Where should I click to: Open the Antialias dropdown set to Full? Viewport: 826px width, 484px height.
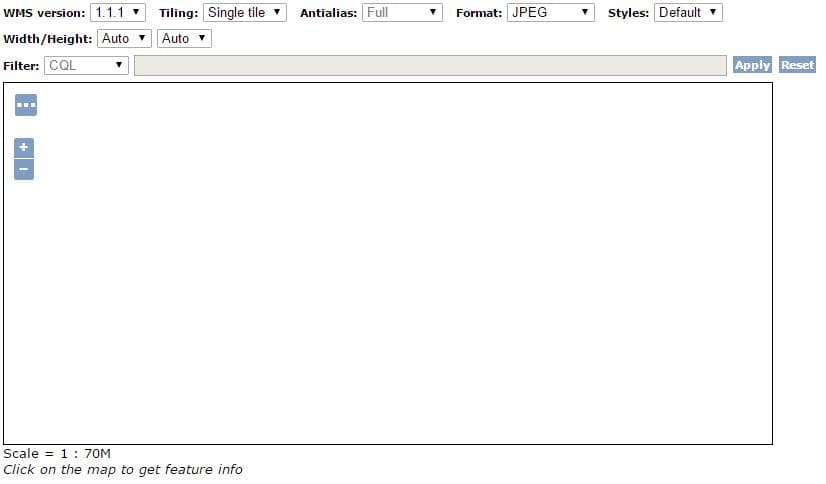402,13
